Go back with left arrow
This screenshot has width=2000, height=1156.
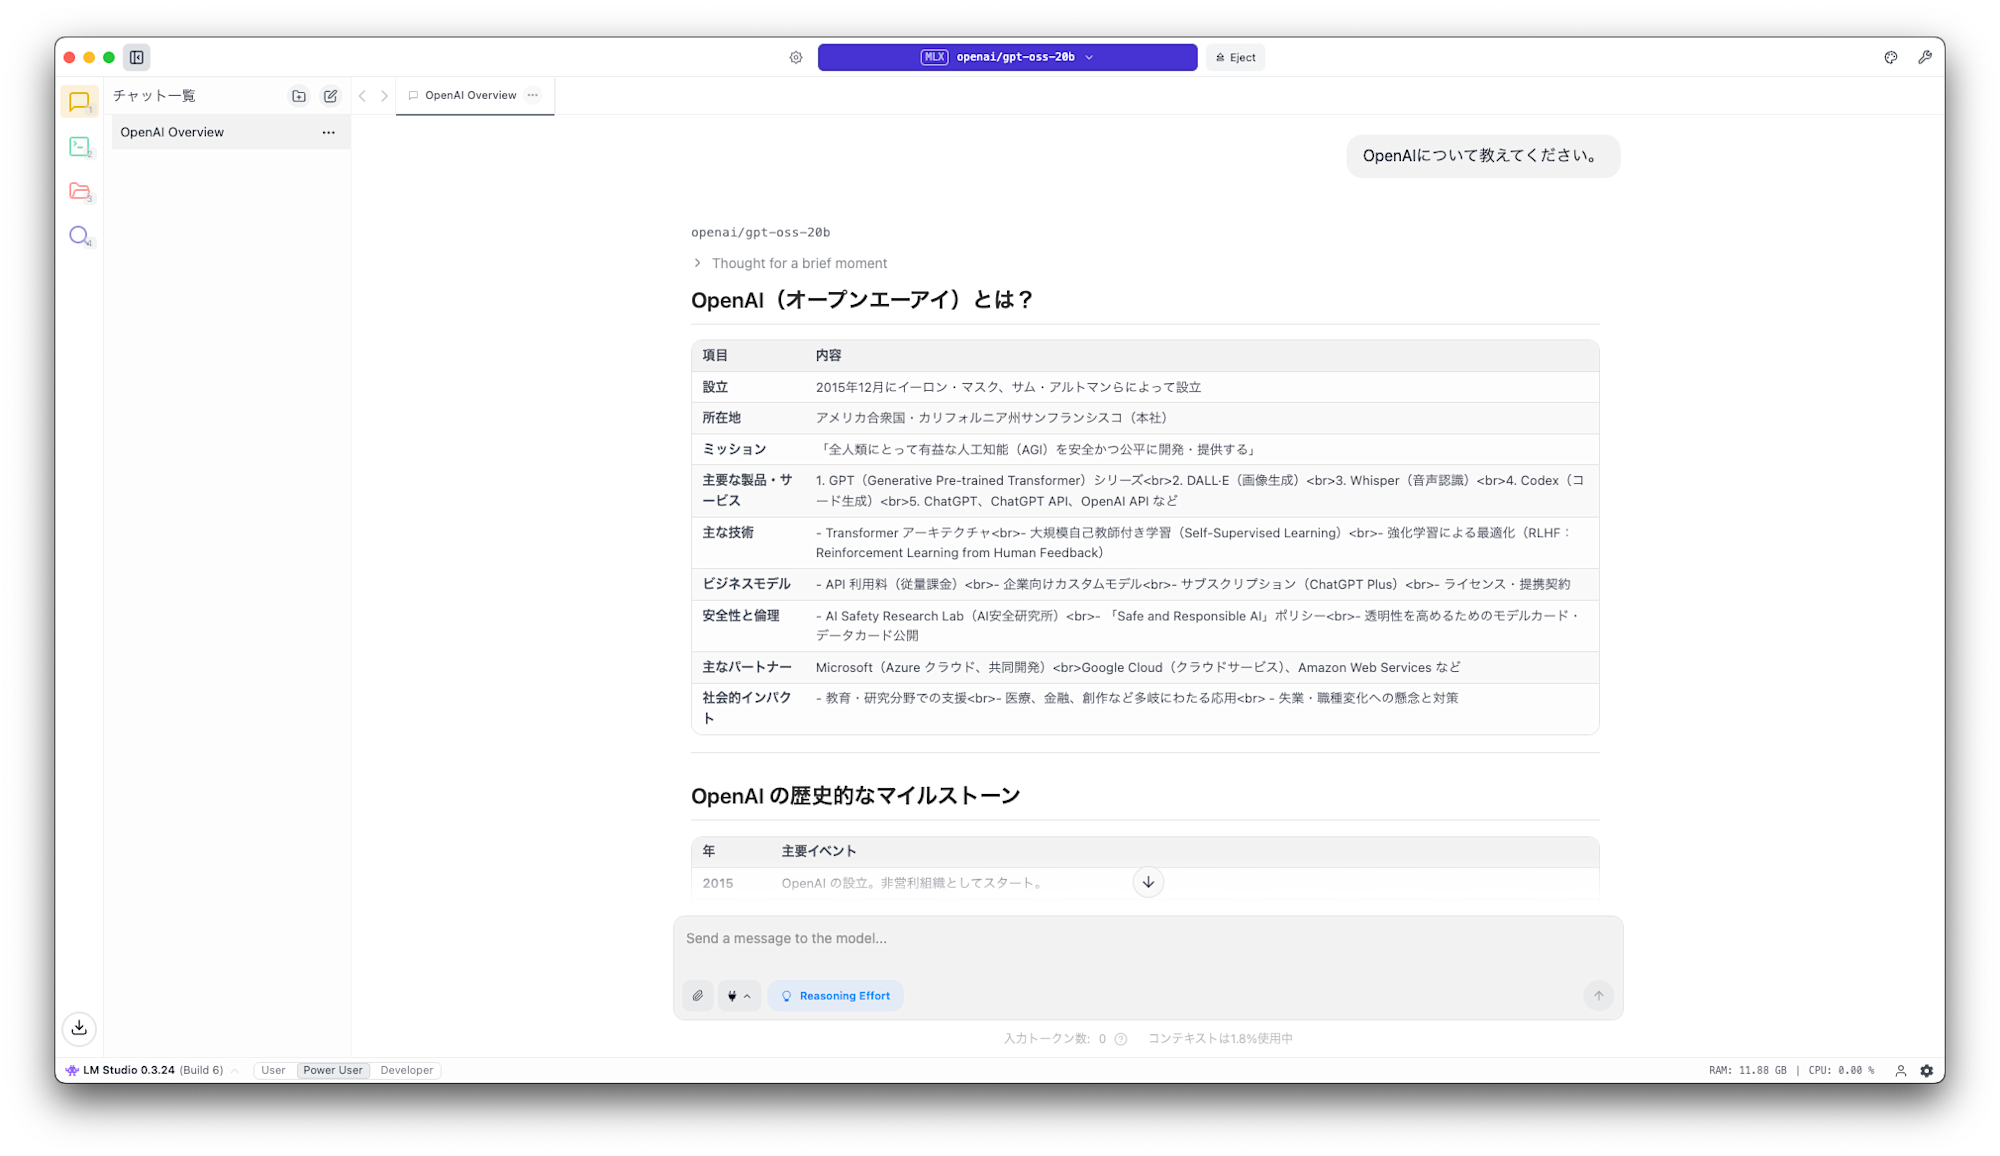[x=362, y=96]
